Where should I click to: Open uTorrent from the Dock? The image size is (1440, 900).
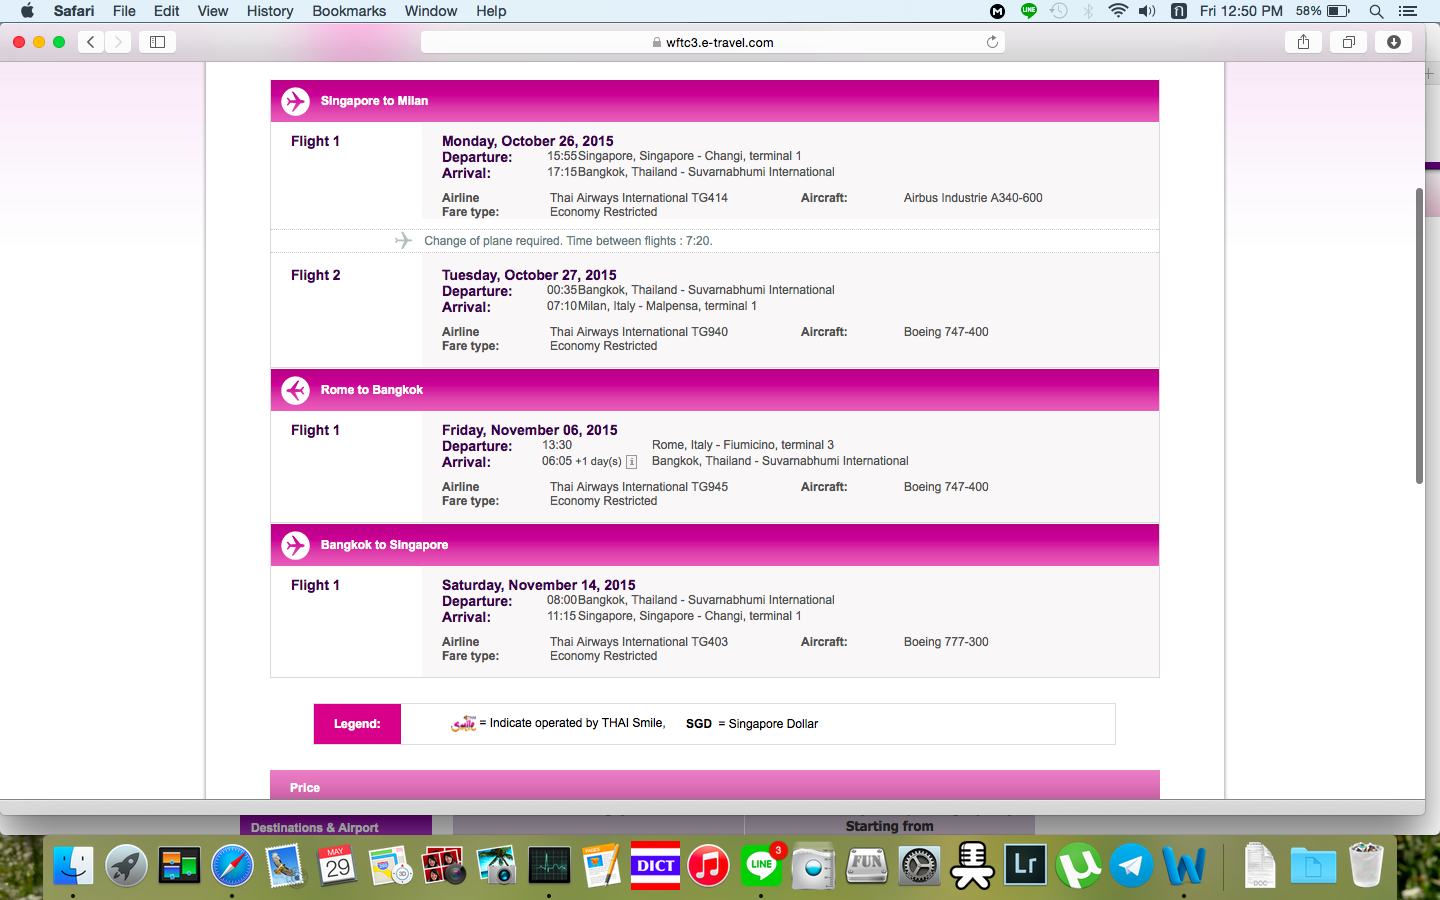pyautogui.click(x=1078, y=866)
